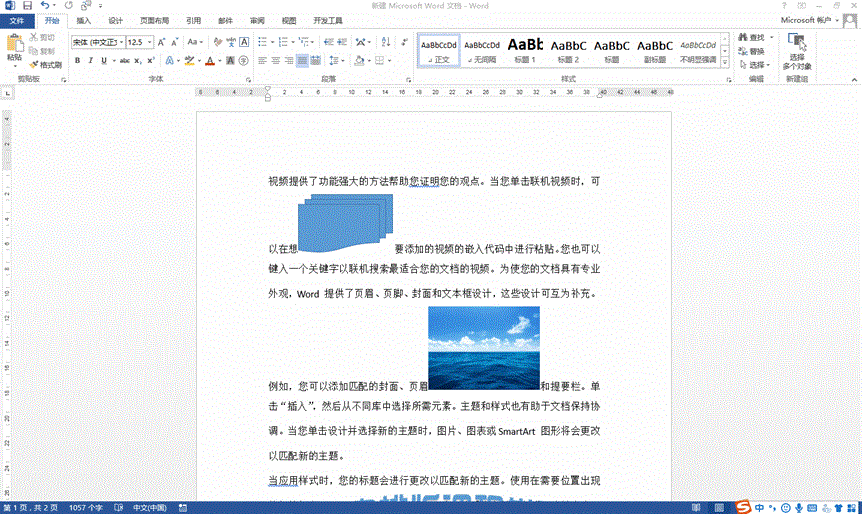Toggle bold formatting
The width and height of the screenshot is (862, 514).
[77, 61]
